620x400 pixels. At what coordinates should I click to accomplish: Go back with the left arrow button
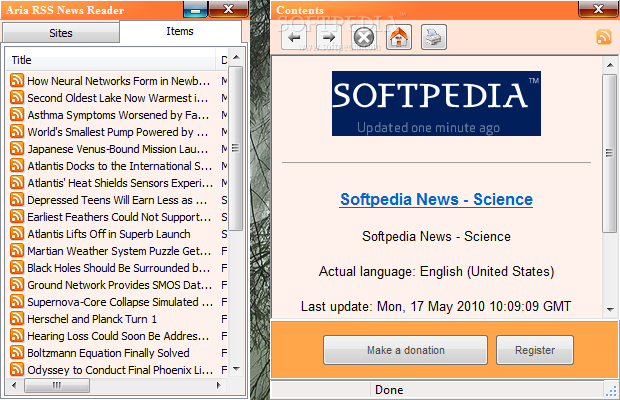coord(294,37)
